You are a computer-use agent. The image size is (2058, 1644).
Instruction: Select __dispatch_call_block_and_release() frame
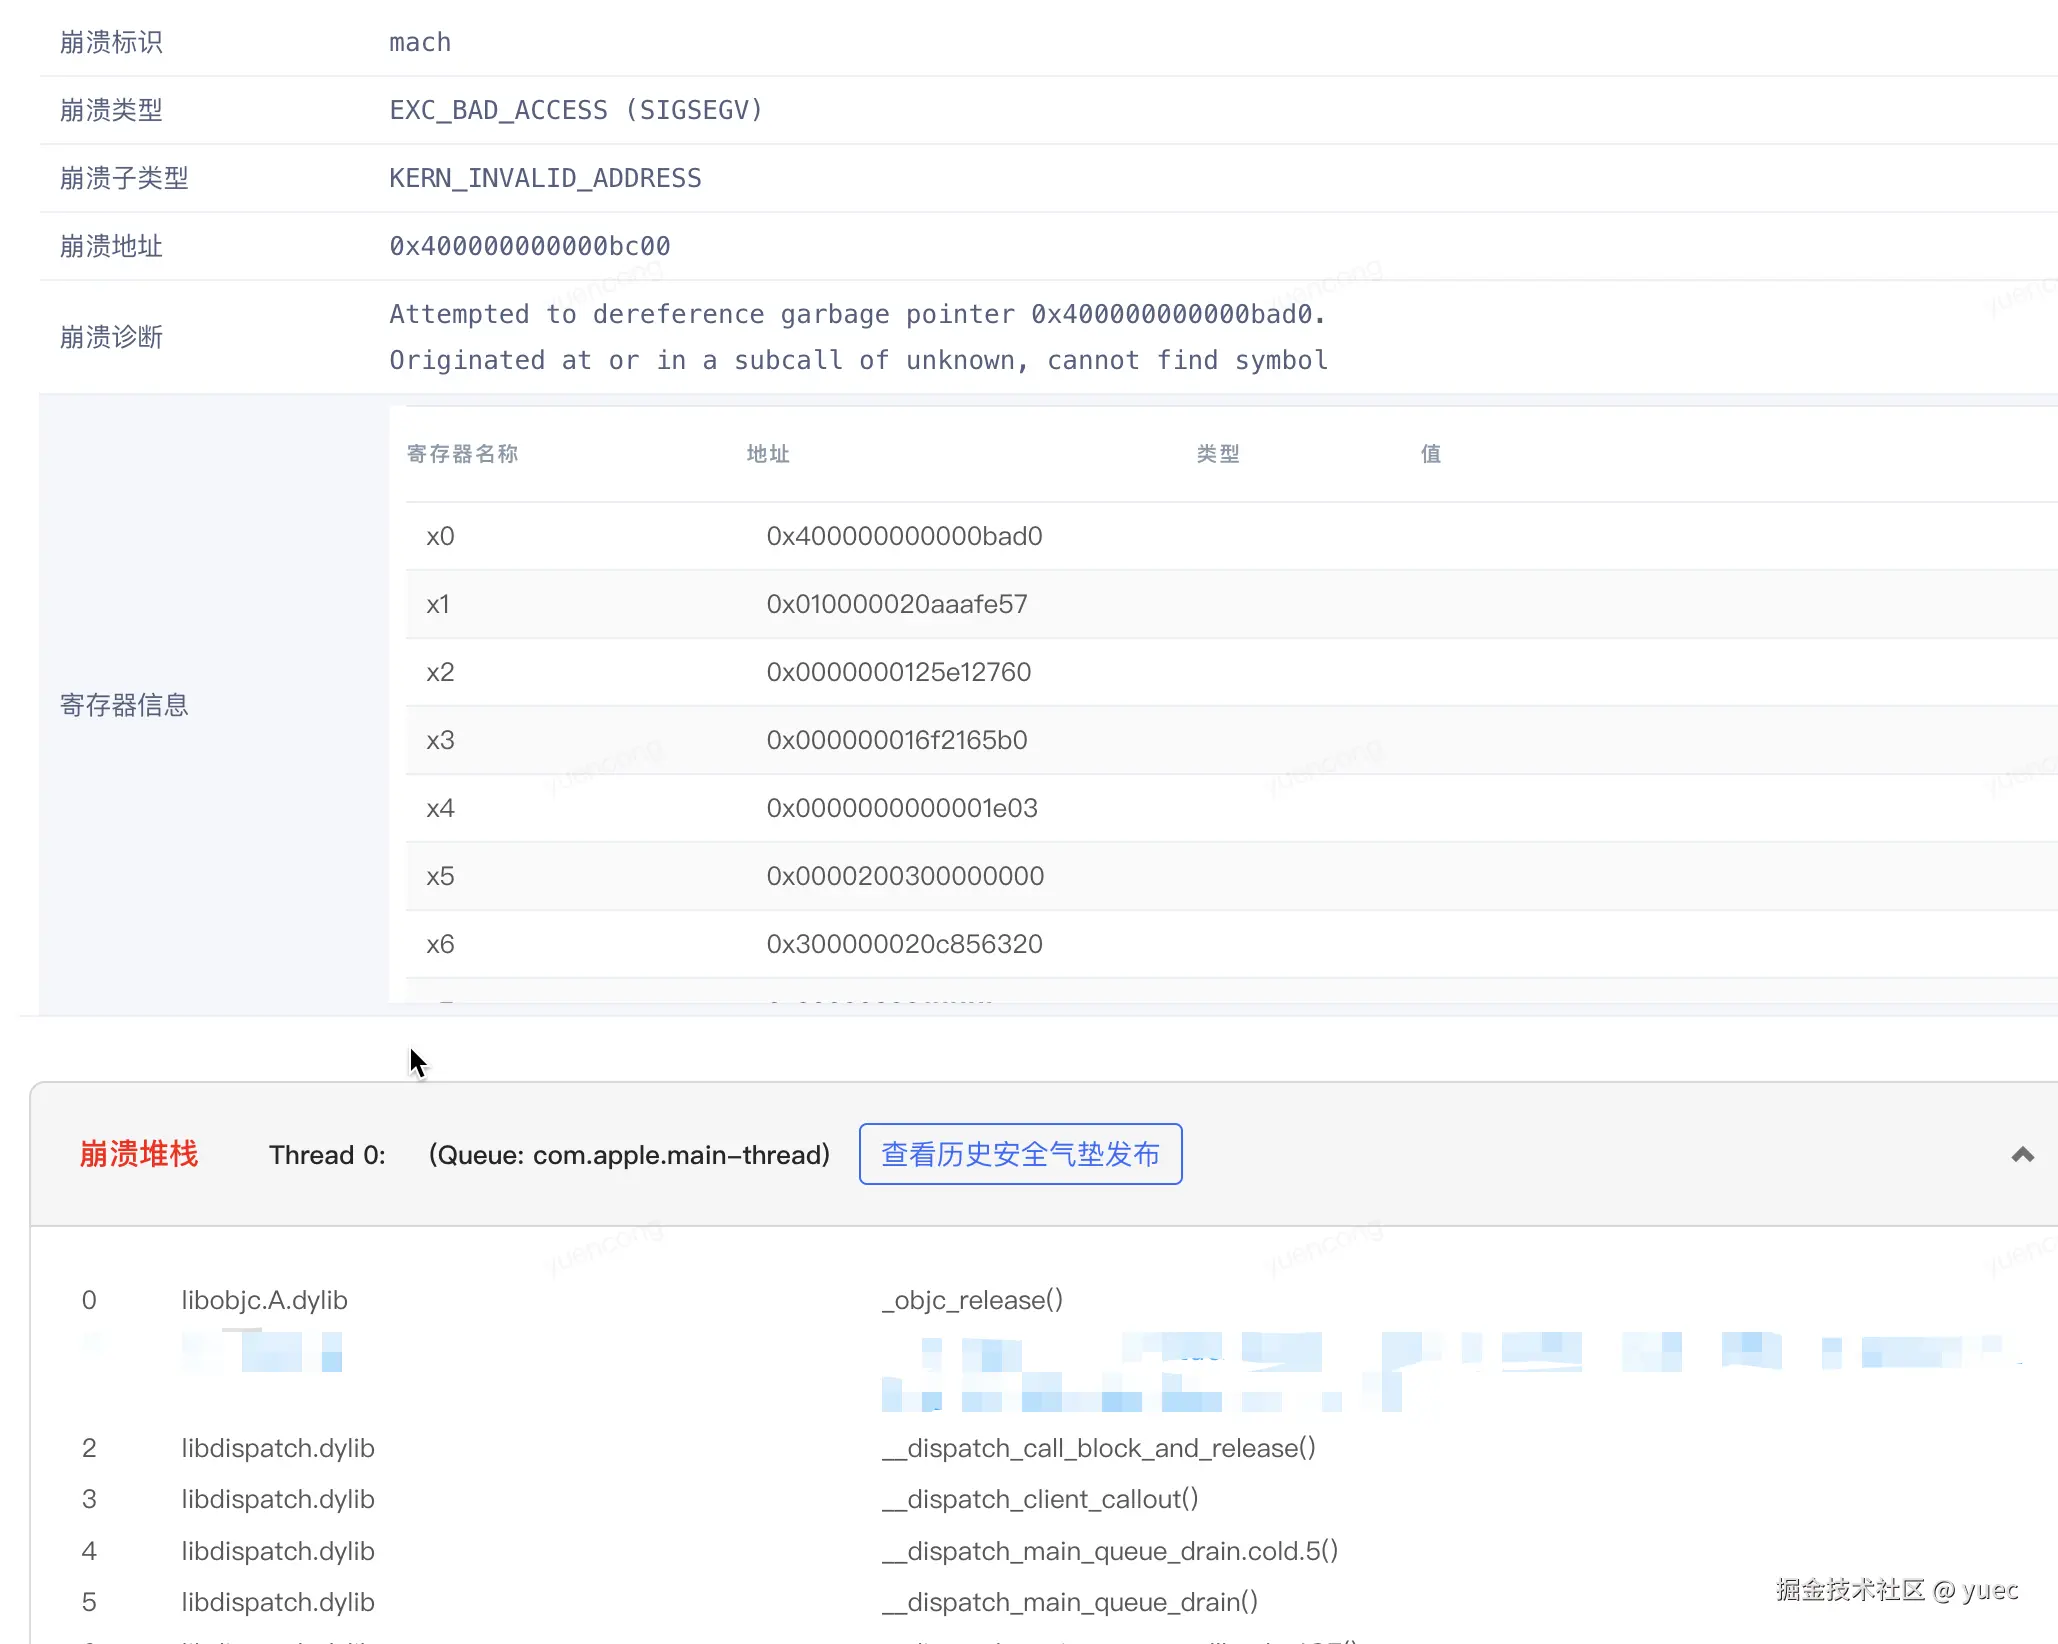click(x=1098, y=1448)
